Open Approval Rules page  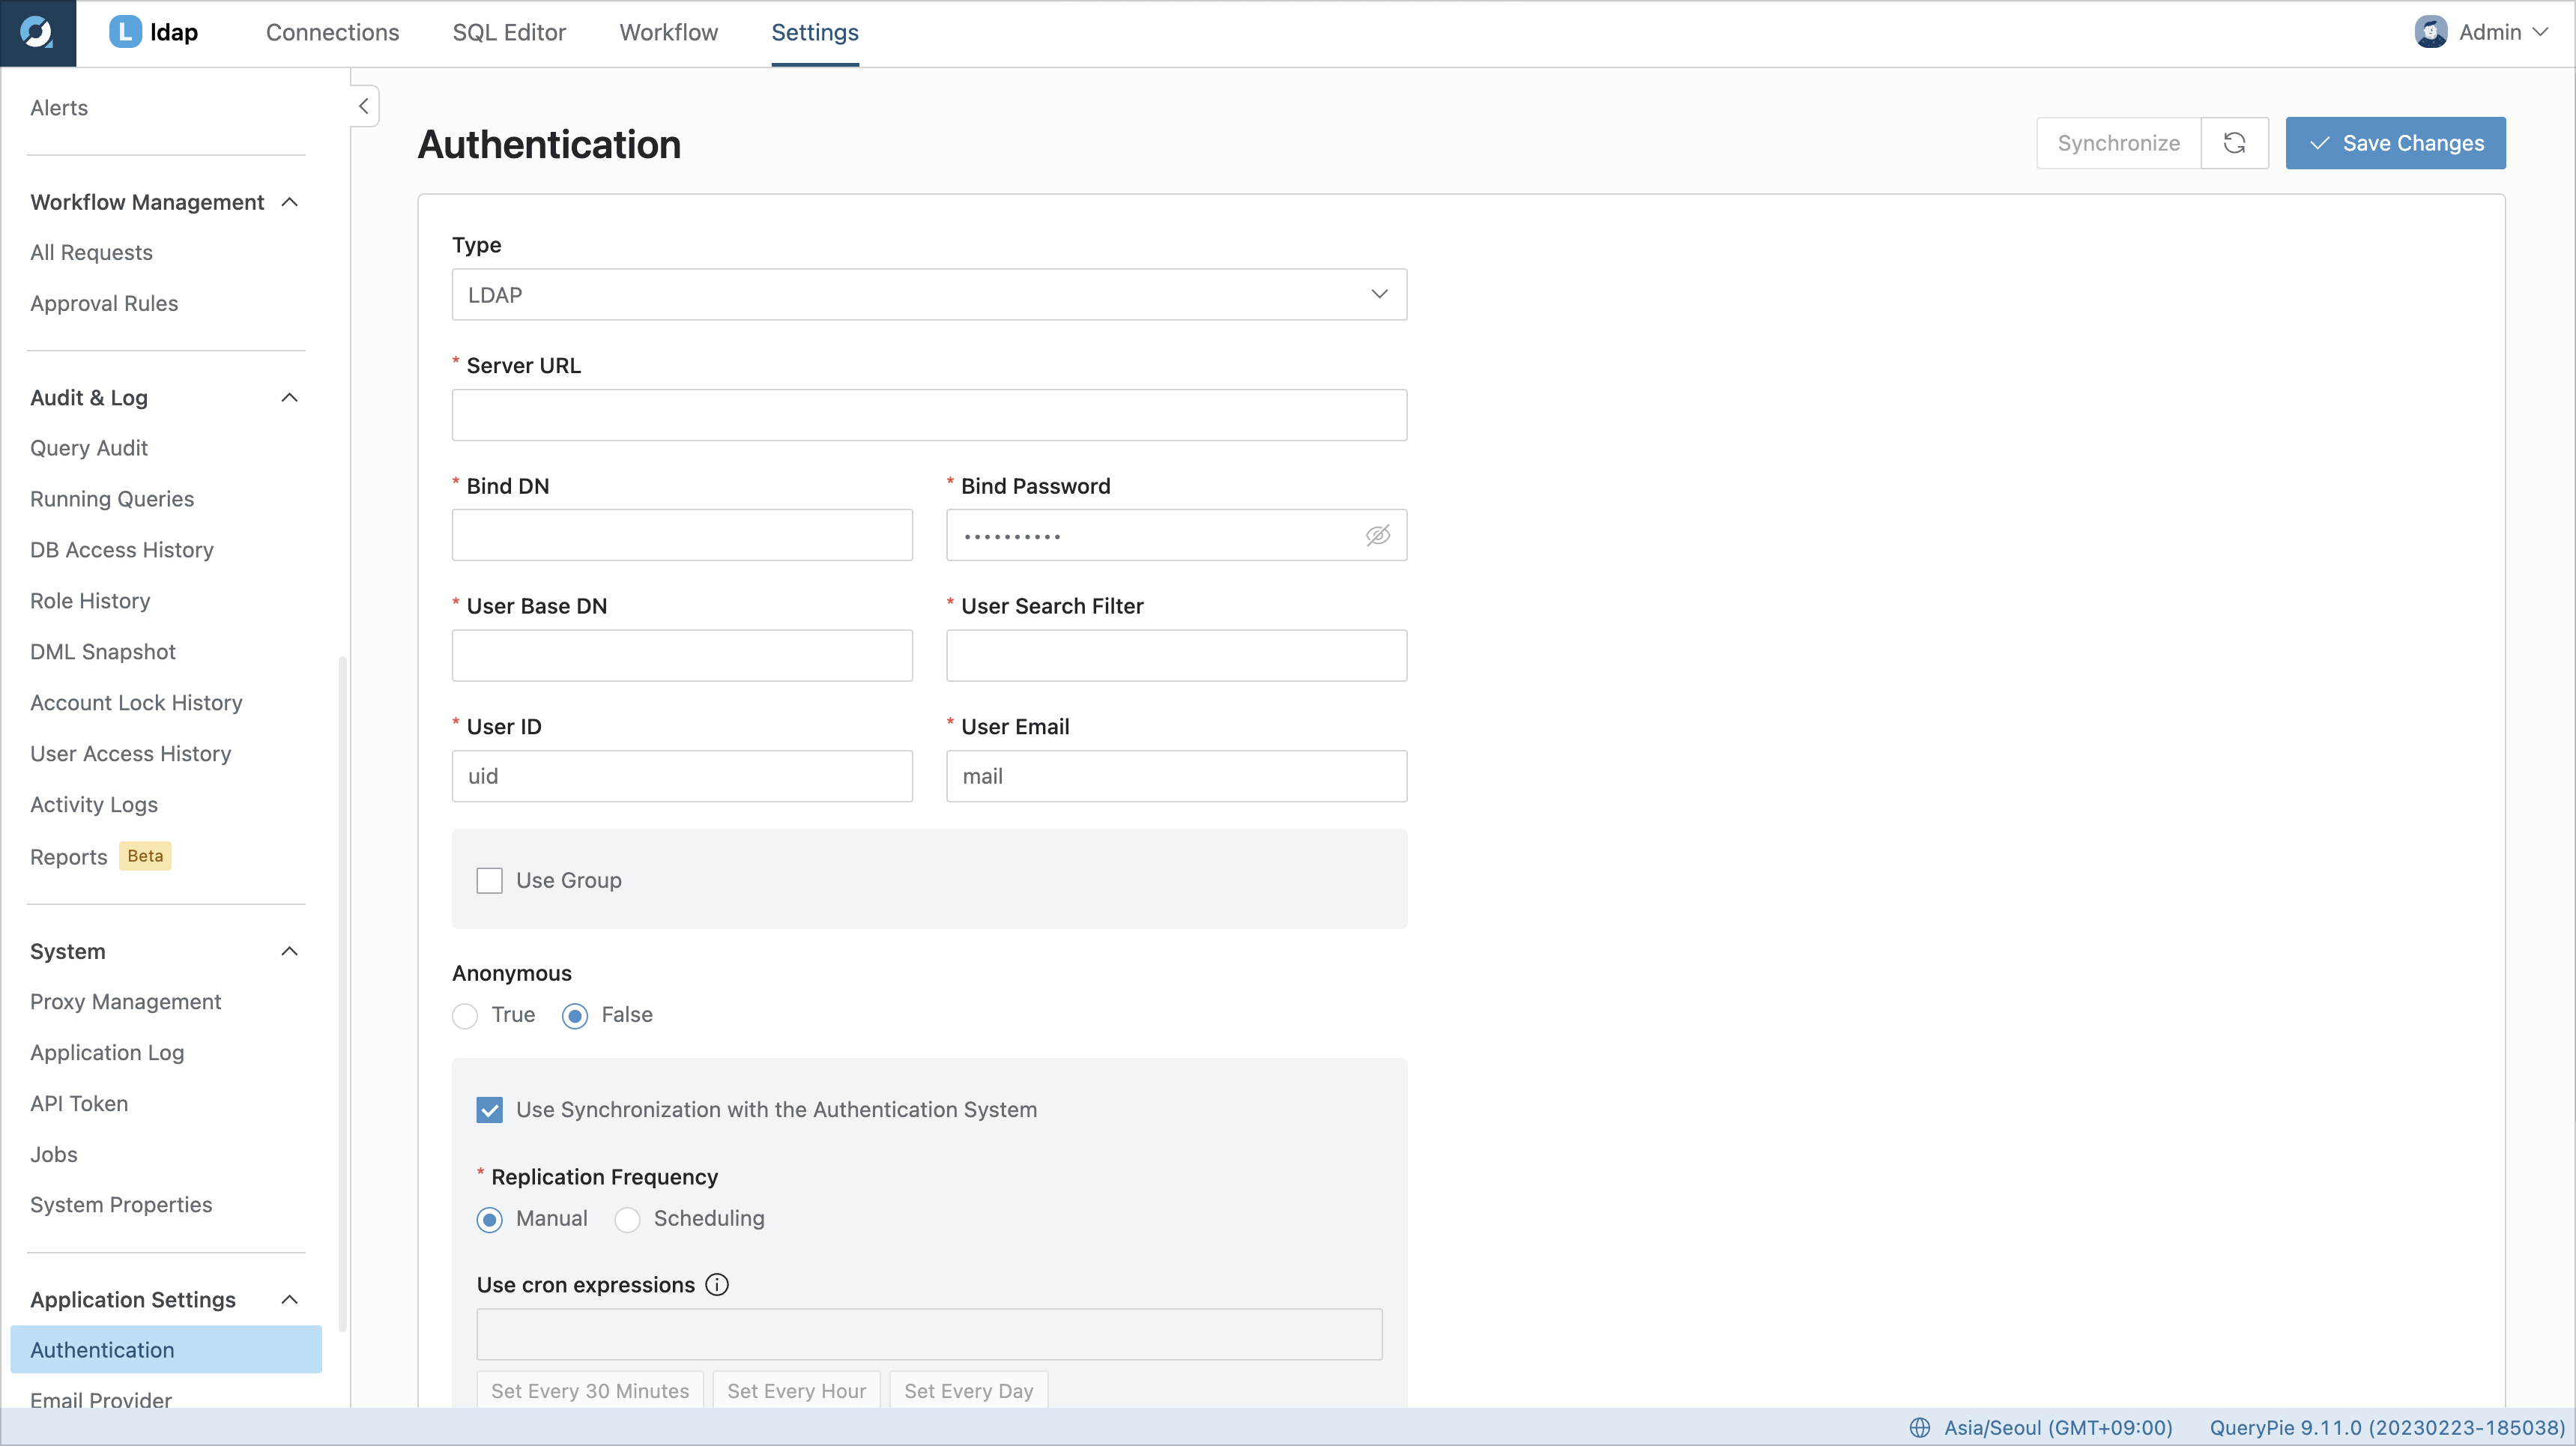[x=104, y=304]
